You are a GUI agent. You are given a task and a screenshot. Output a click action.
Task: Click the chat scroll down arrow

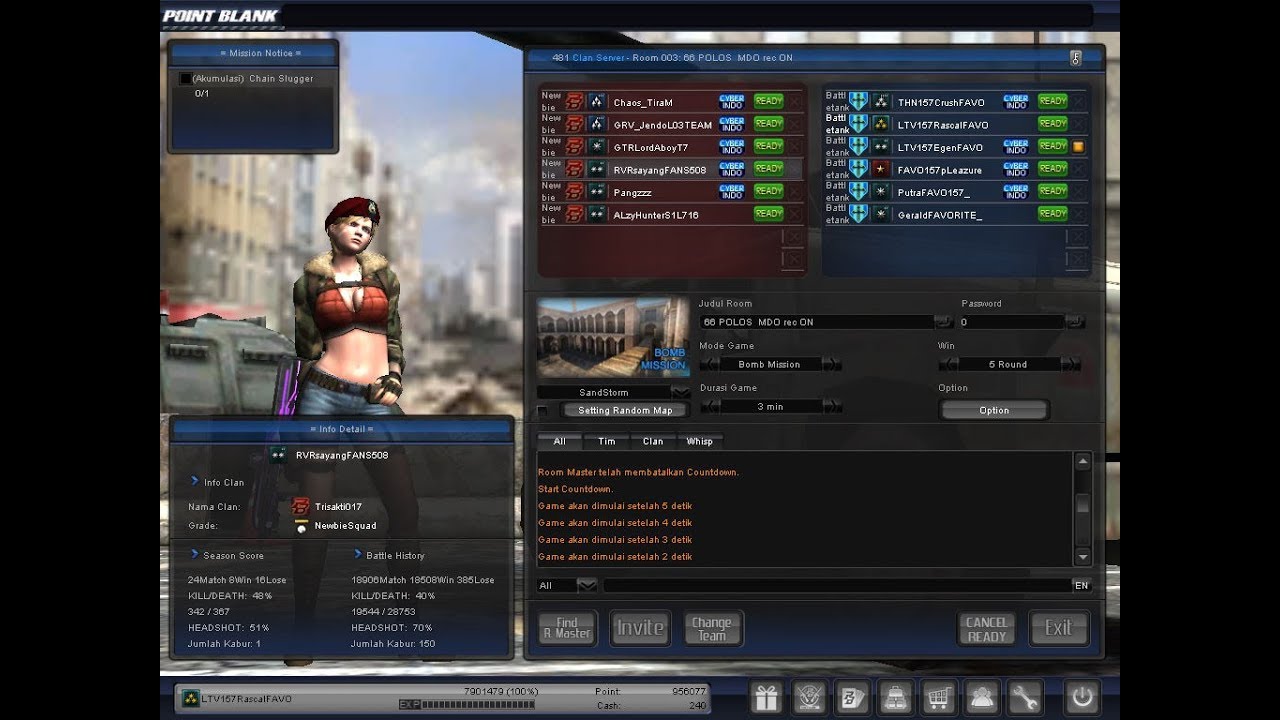point(1083,557)
